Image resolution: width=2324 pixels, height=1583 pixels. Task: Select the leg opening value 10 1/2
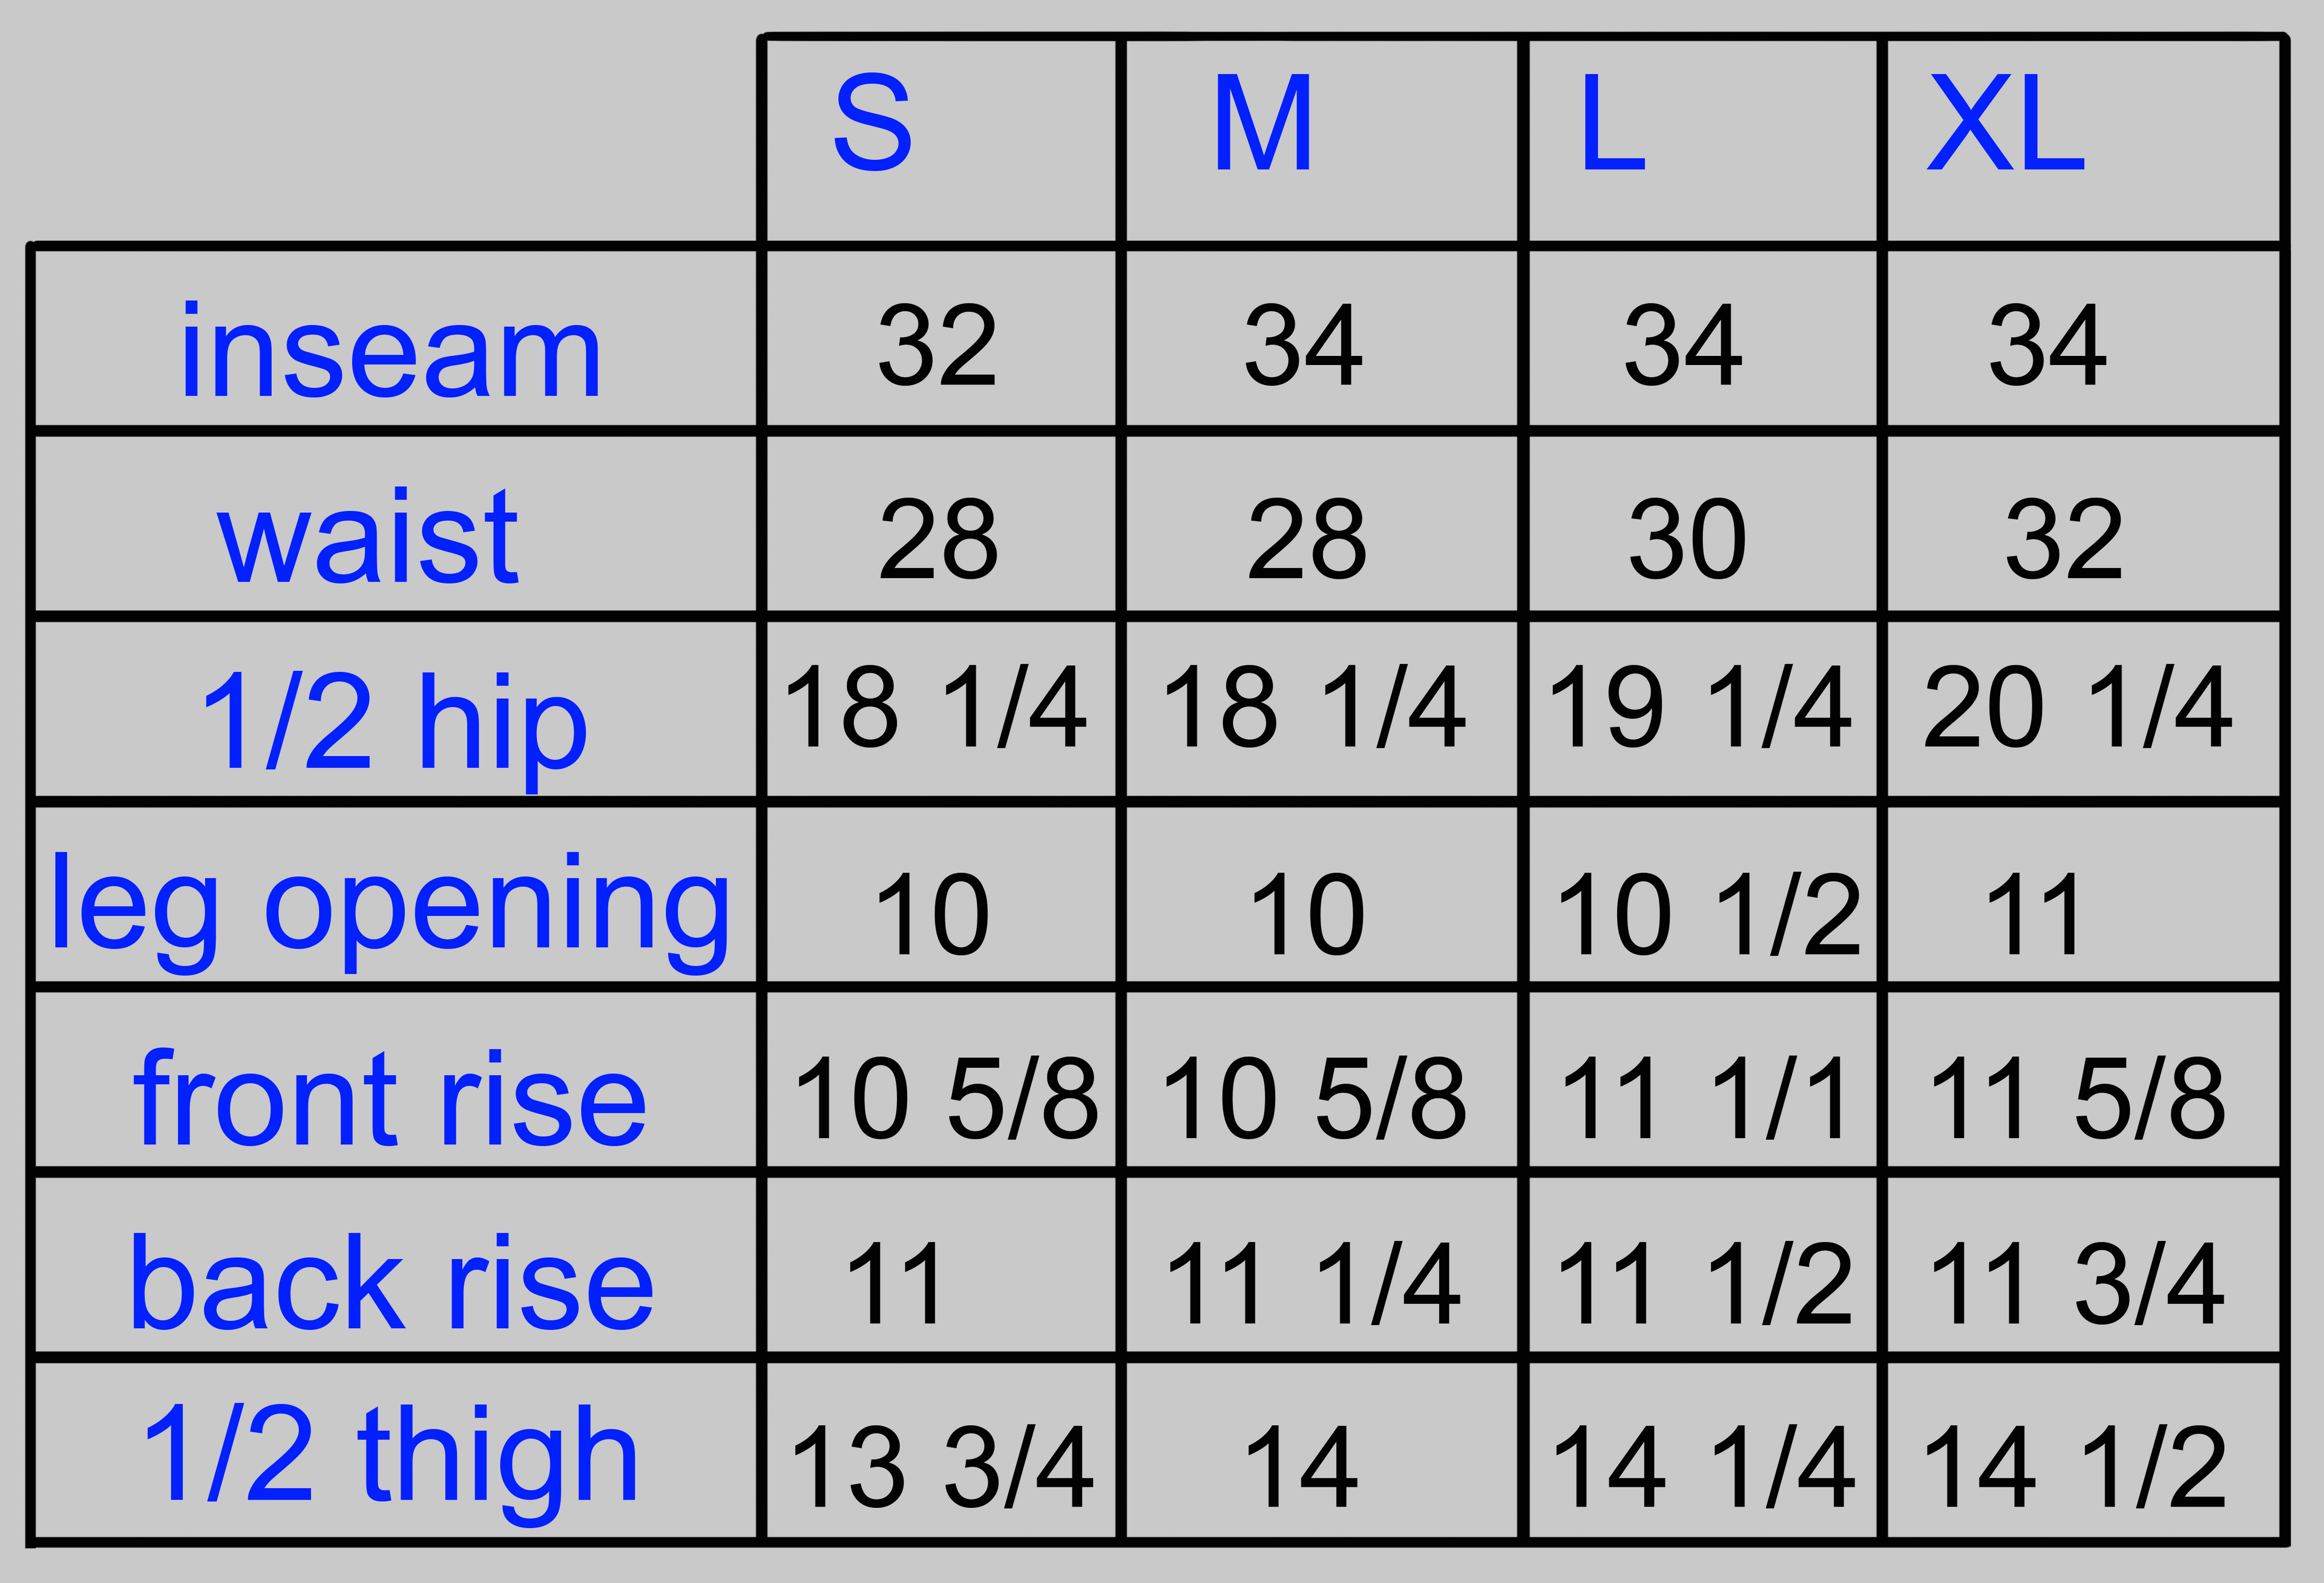click(1708, 914)
